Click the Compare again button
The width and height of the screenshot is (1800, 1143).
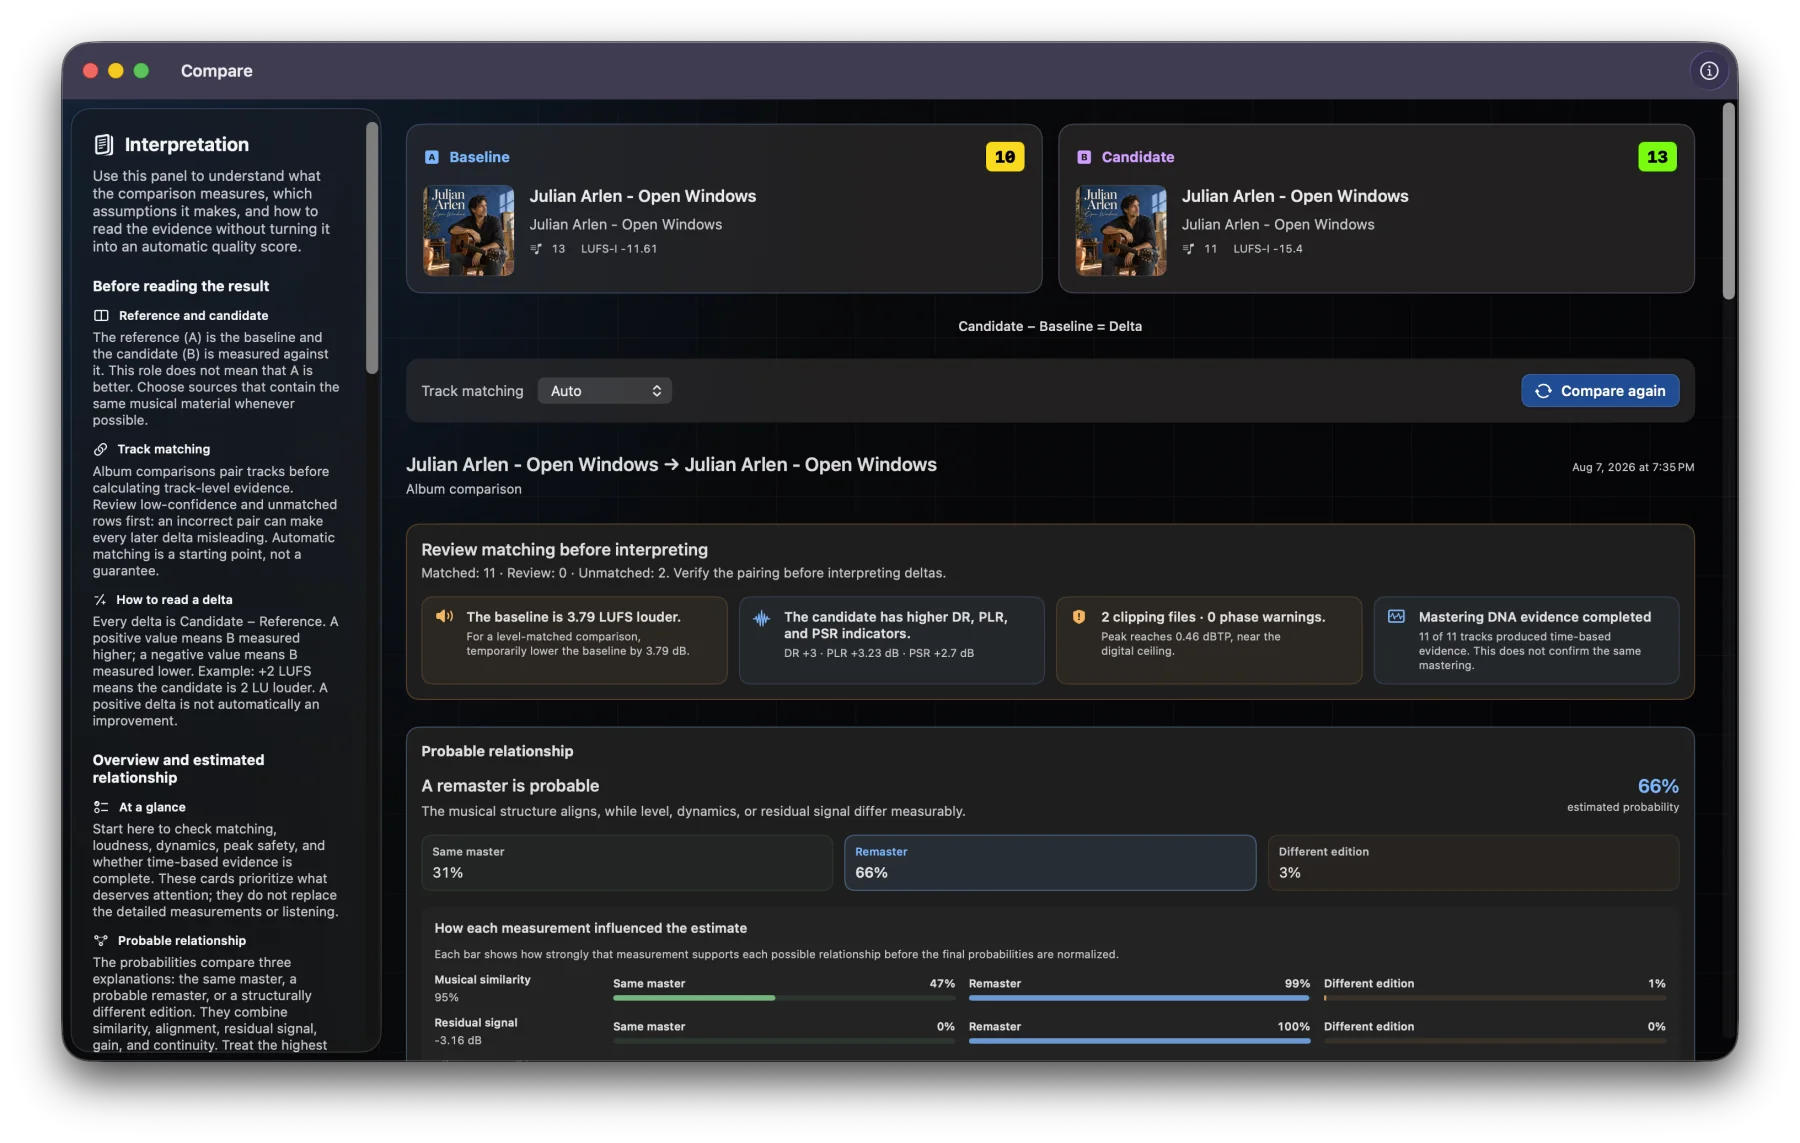coord(1600,391)
